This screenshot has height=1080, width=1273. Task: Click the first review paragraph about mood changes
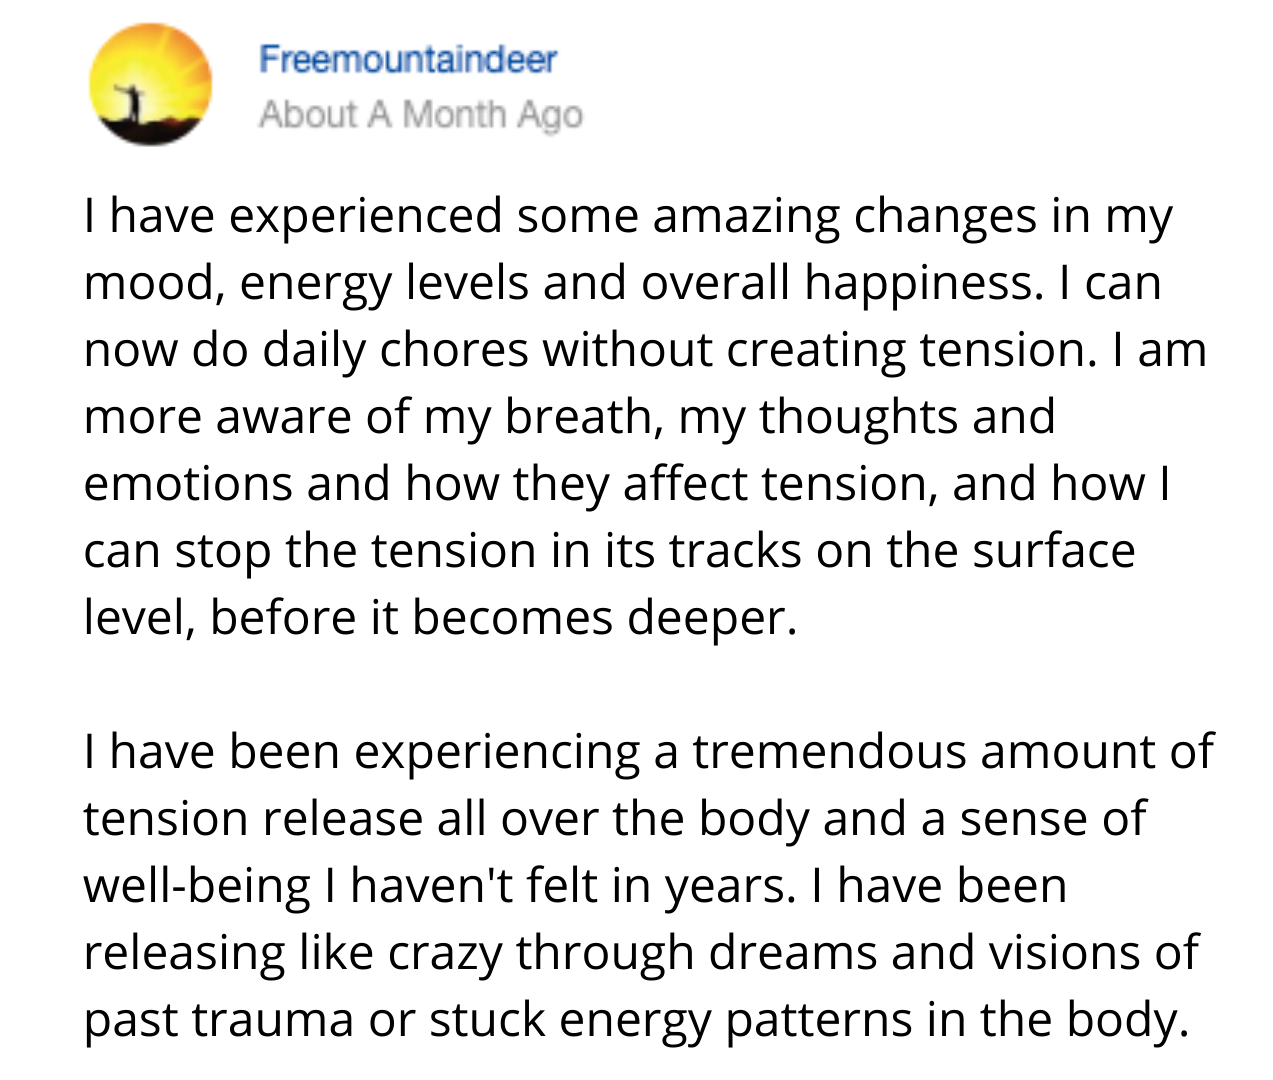click(x=645, y=416)
